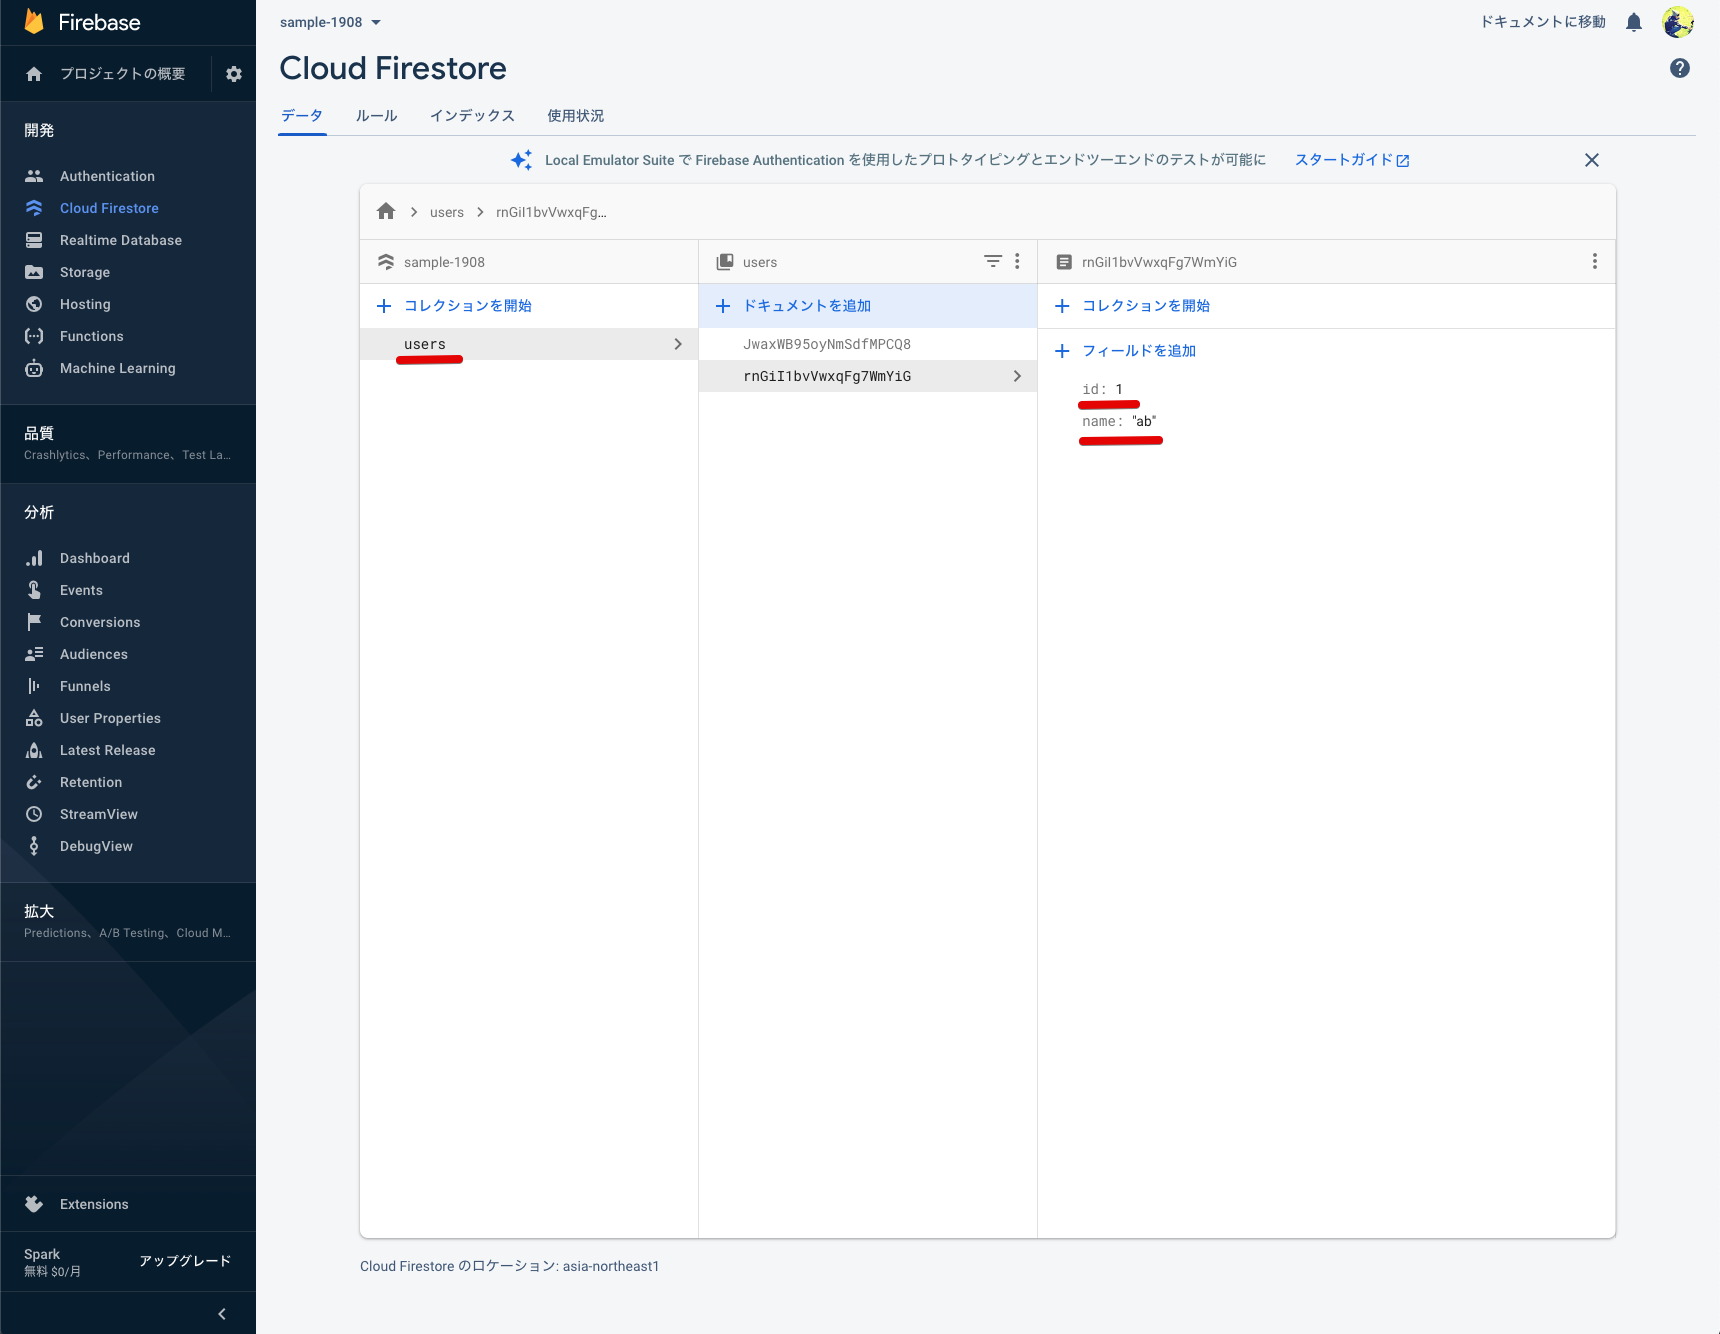This screenshot has height=1334, width=1720.
Task: Click rnGiI1bvVwxqFg… in the breadcrumb
Action: point(551,212)
